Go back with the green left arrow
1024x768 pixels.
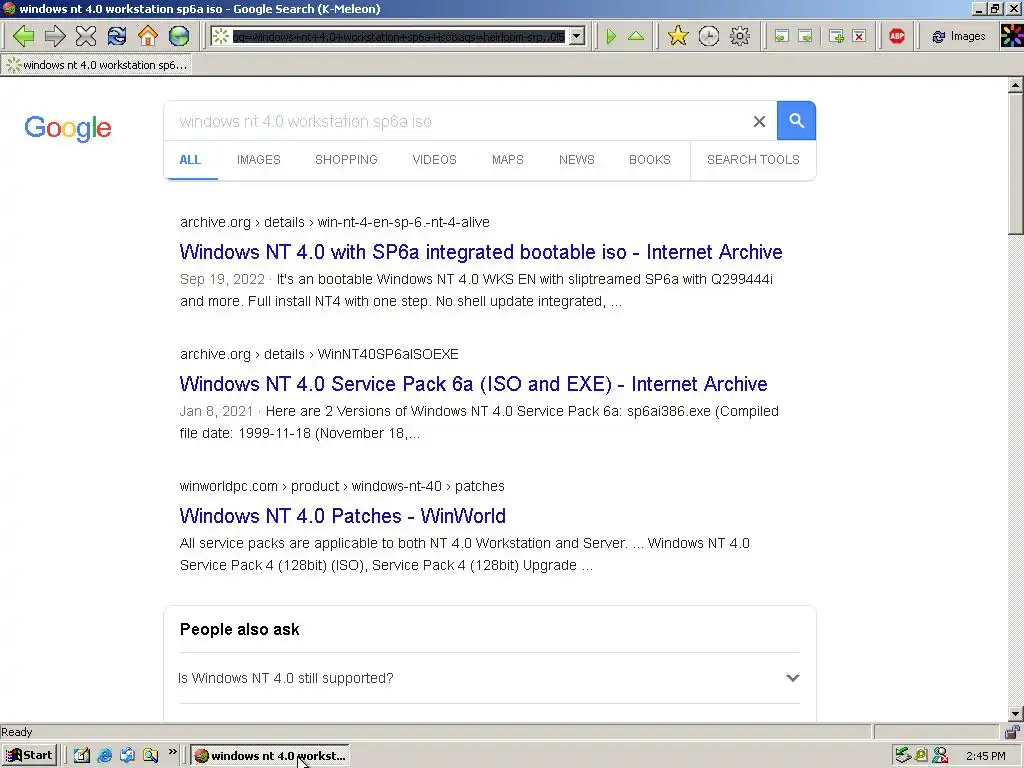pos(24,36)
